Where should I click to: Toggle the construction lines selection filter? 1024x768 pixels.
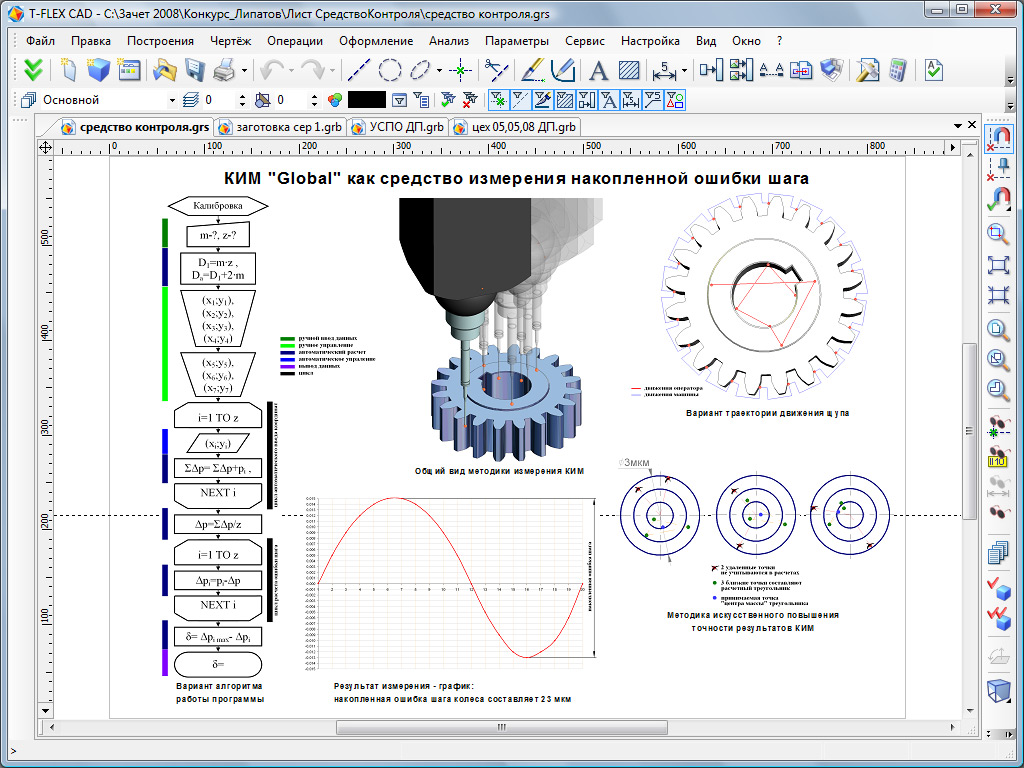coord(520,100)
